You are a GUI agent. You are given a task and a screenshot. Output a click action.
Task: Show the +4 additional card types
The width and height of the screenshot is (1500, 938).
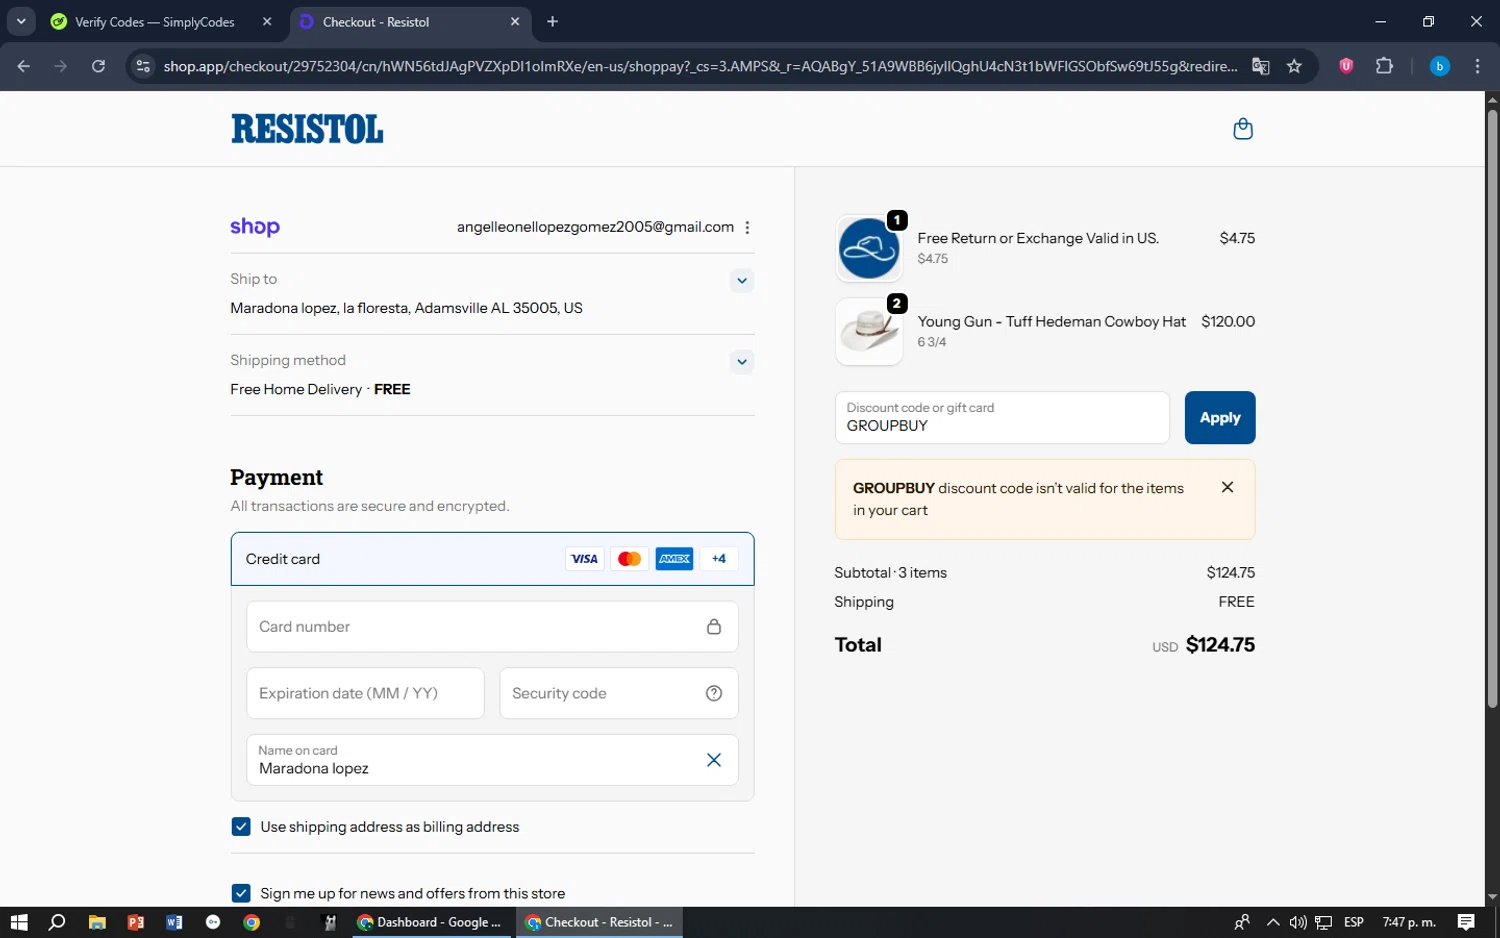[719, 559]
